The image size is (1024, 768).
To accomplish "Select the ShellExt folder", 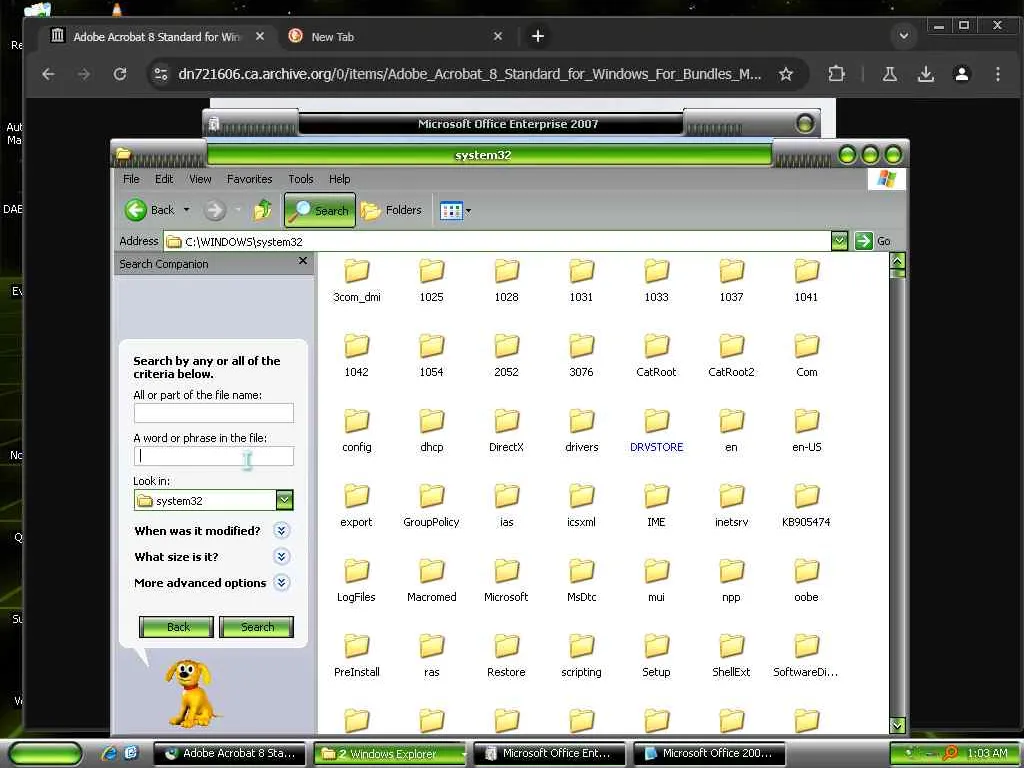I will 731,656.
